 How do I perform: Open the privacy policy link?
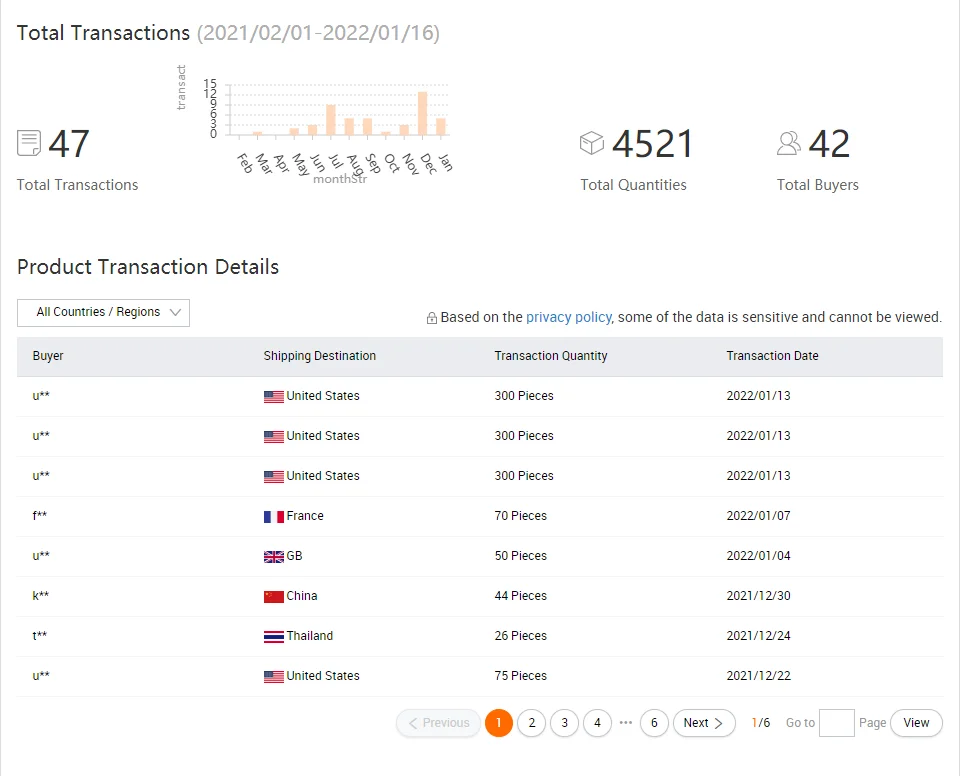(x=568, y=317)
